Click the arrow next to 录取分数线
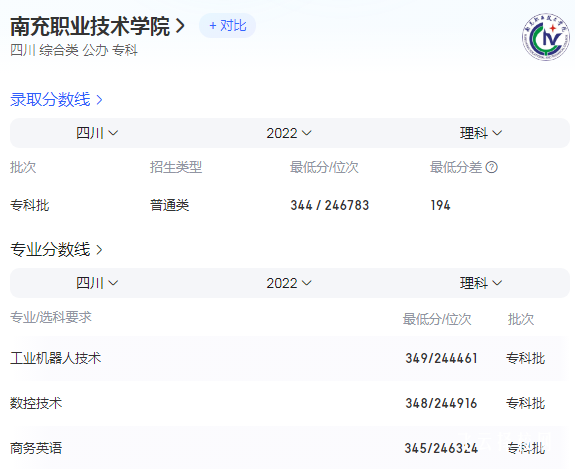575x469 pixels. pos(99,100)
